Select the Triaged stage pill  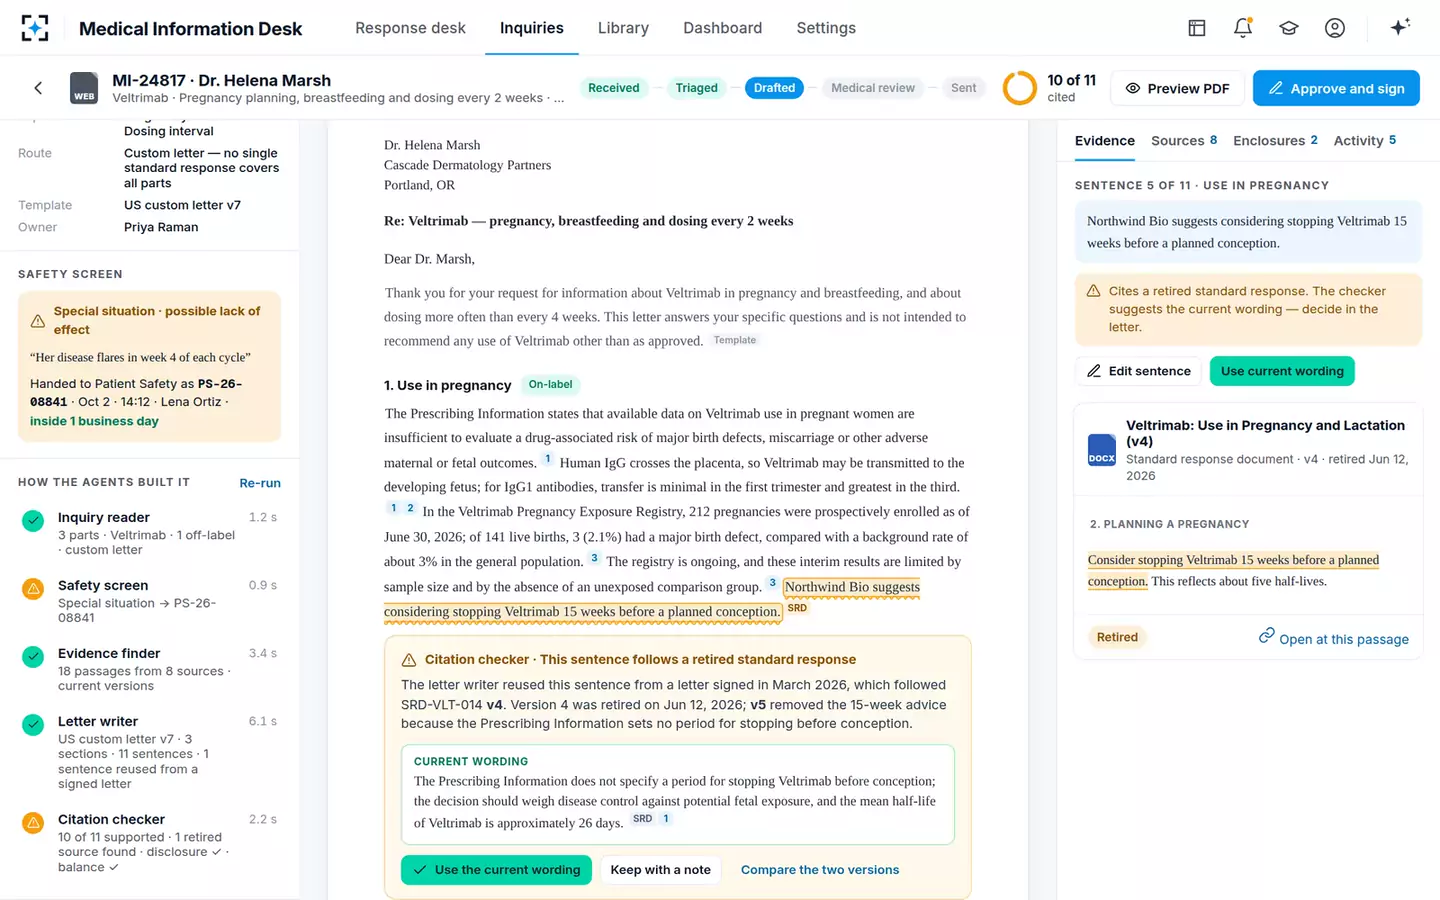[696, 88]
